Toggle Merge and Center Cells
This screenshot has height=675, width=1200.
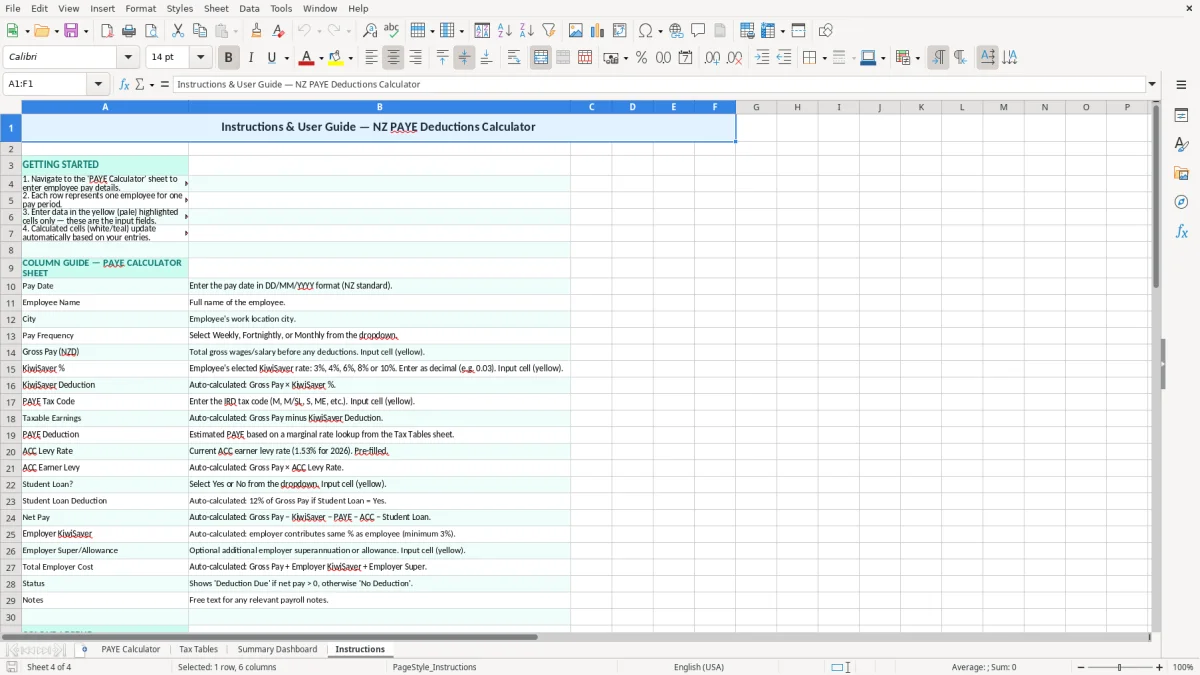541,58
